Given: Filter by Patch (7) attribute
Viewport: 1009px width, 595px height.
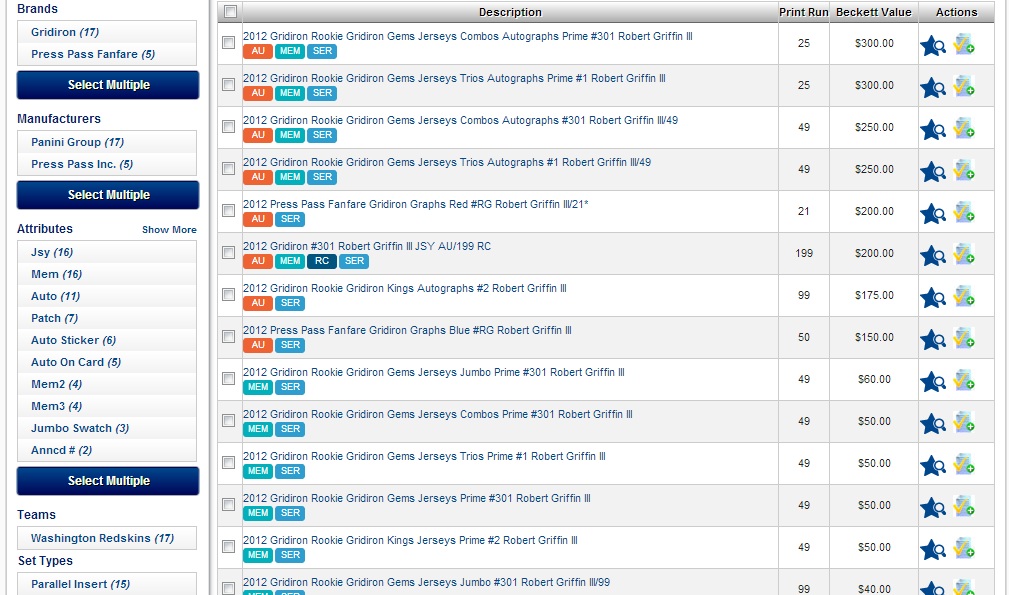Looking at the screenshot, I should click(x=55, y=318).
